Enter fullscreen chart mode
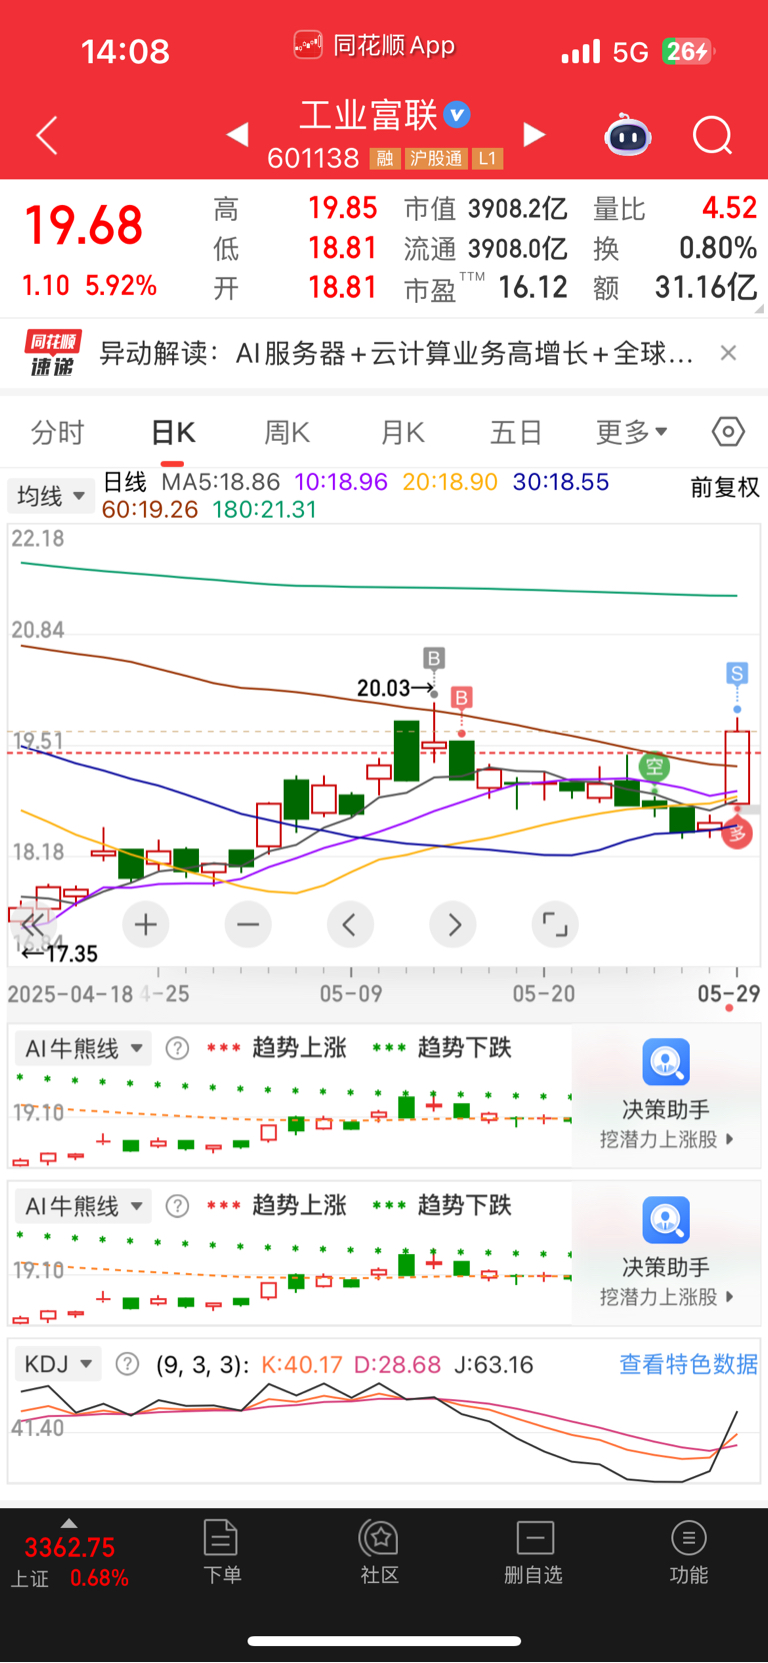768x1663 pixels. click(x=555, y=924)
